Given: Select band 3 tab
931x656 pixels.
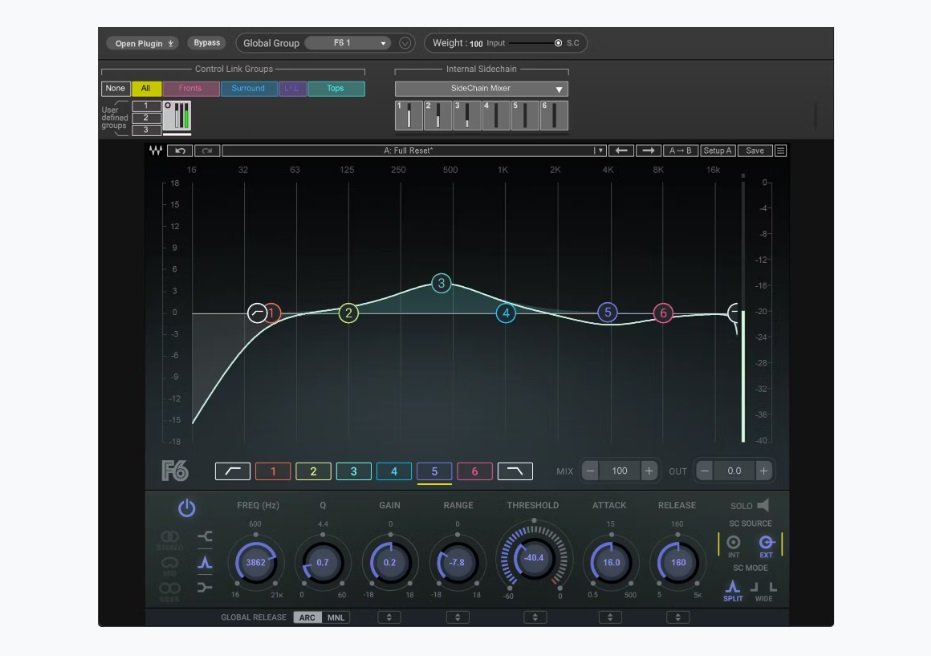Looking at the screenshot, I should [353, 471].
